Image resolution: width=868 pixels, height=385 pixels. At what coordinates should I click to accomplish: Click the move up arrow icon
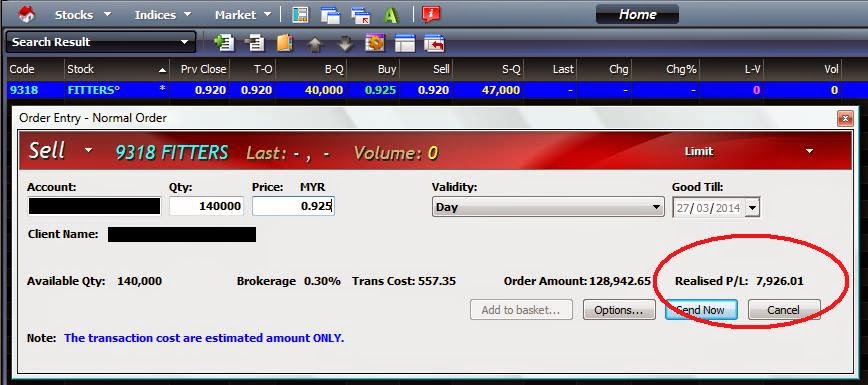[x=315, y=44]
